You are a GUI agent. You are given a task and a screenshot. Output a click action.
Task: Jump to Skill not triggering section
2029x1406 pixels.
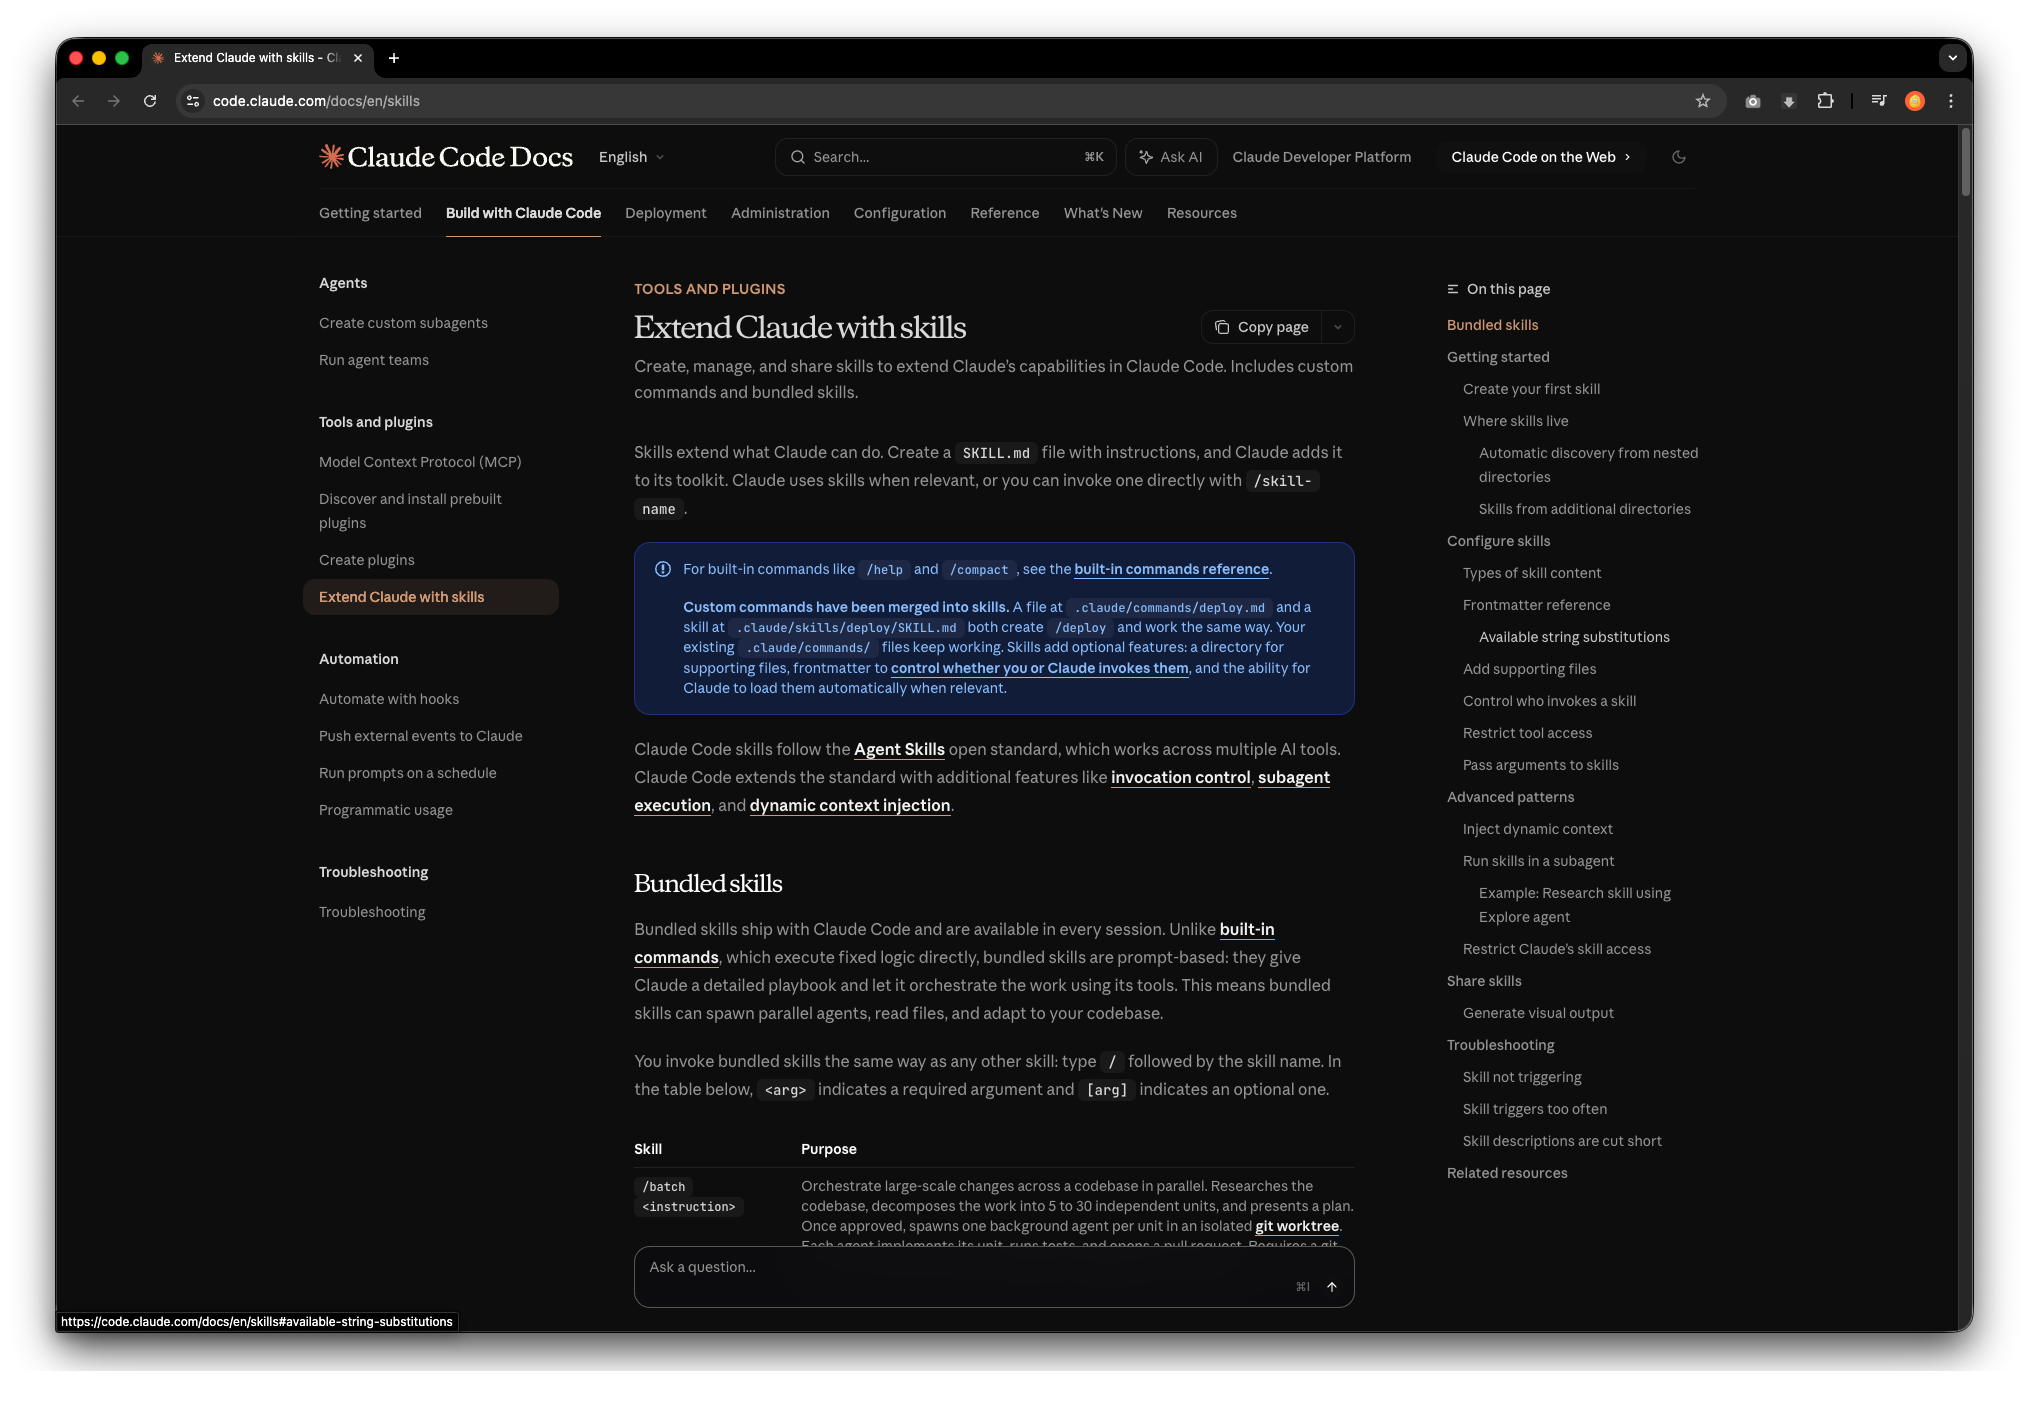(x=1522, y=1077)
